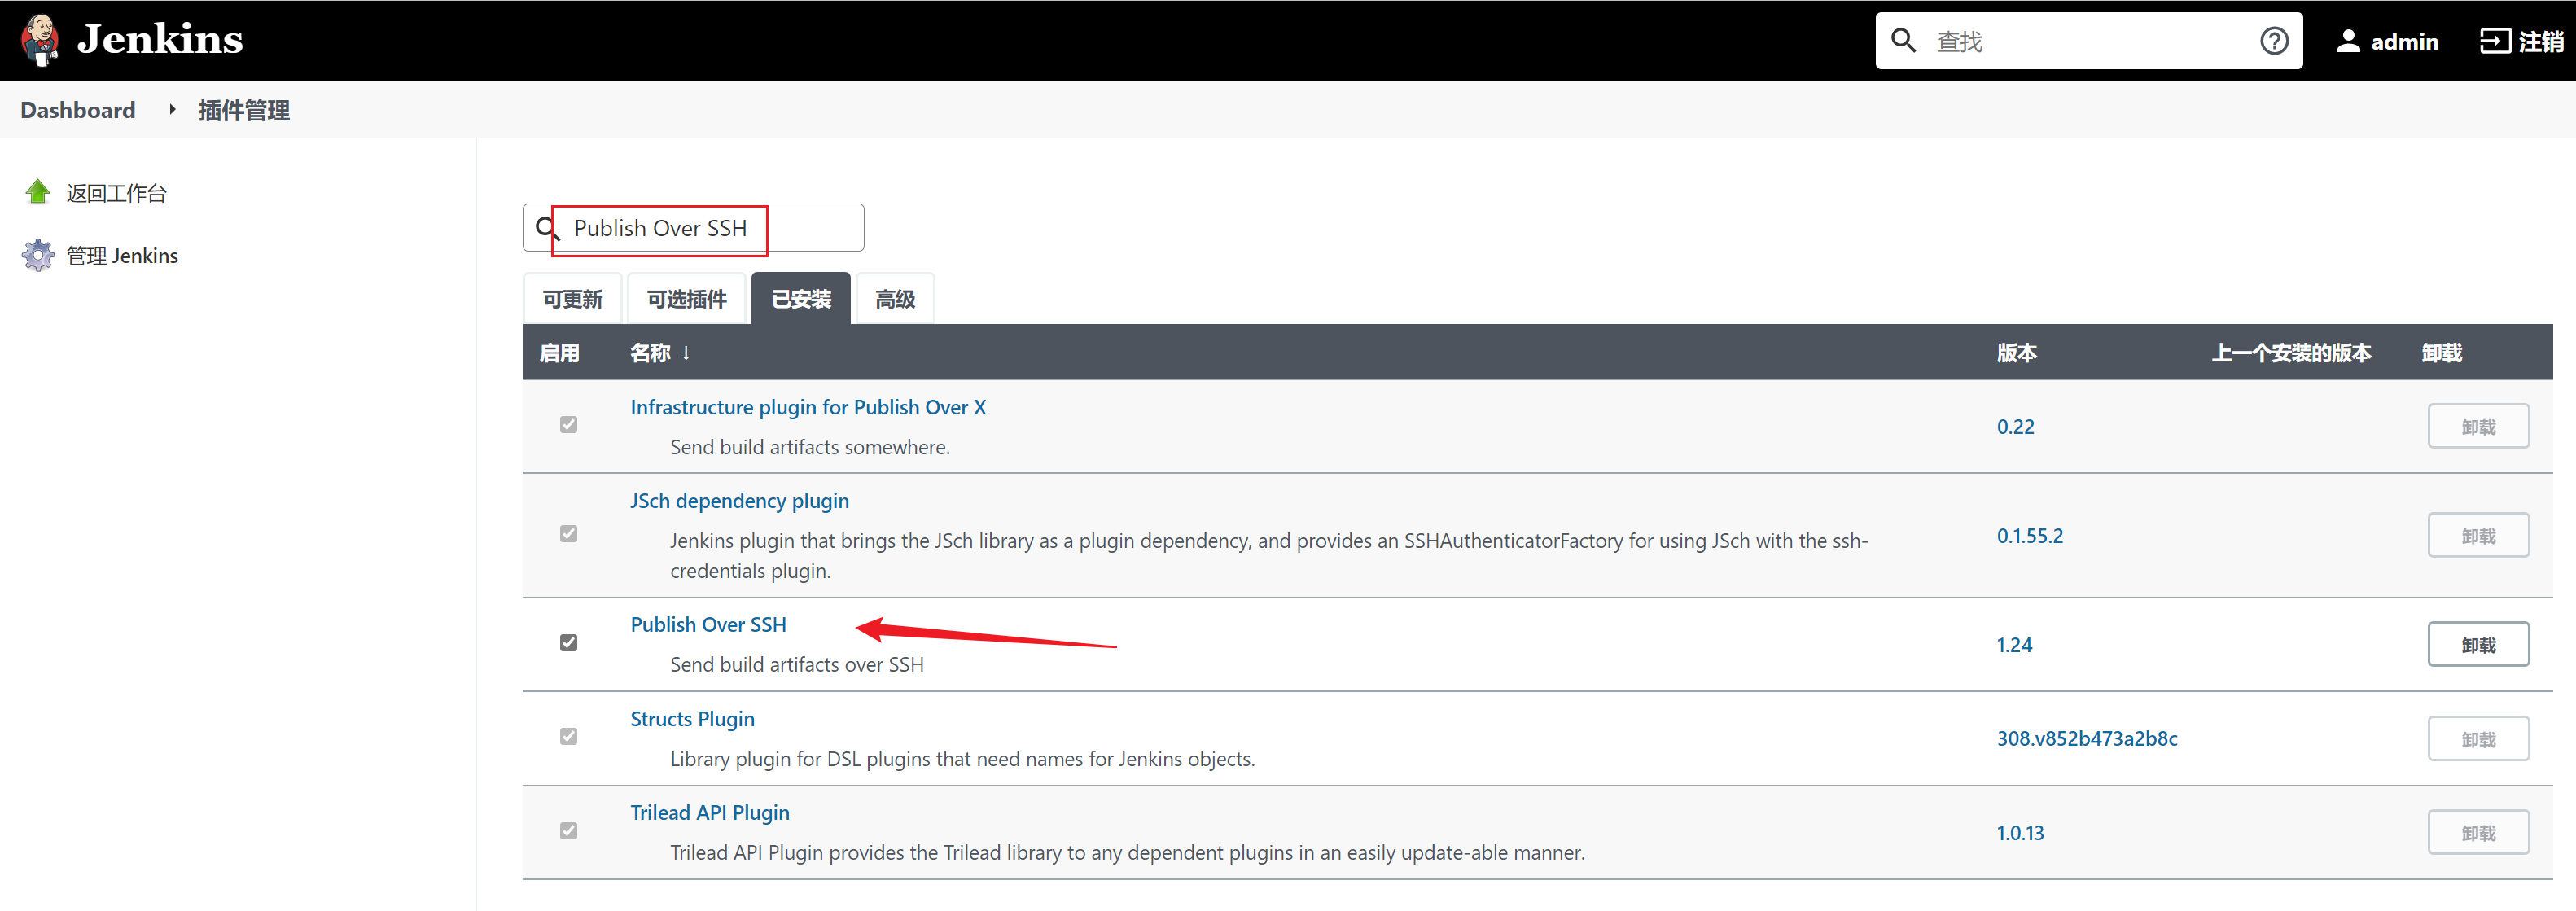
Task: Click the Trilead API Plugin description text
Action: click(1127, 853)
